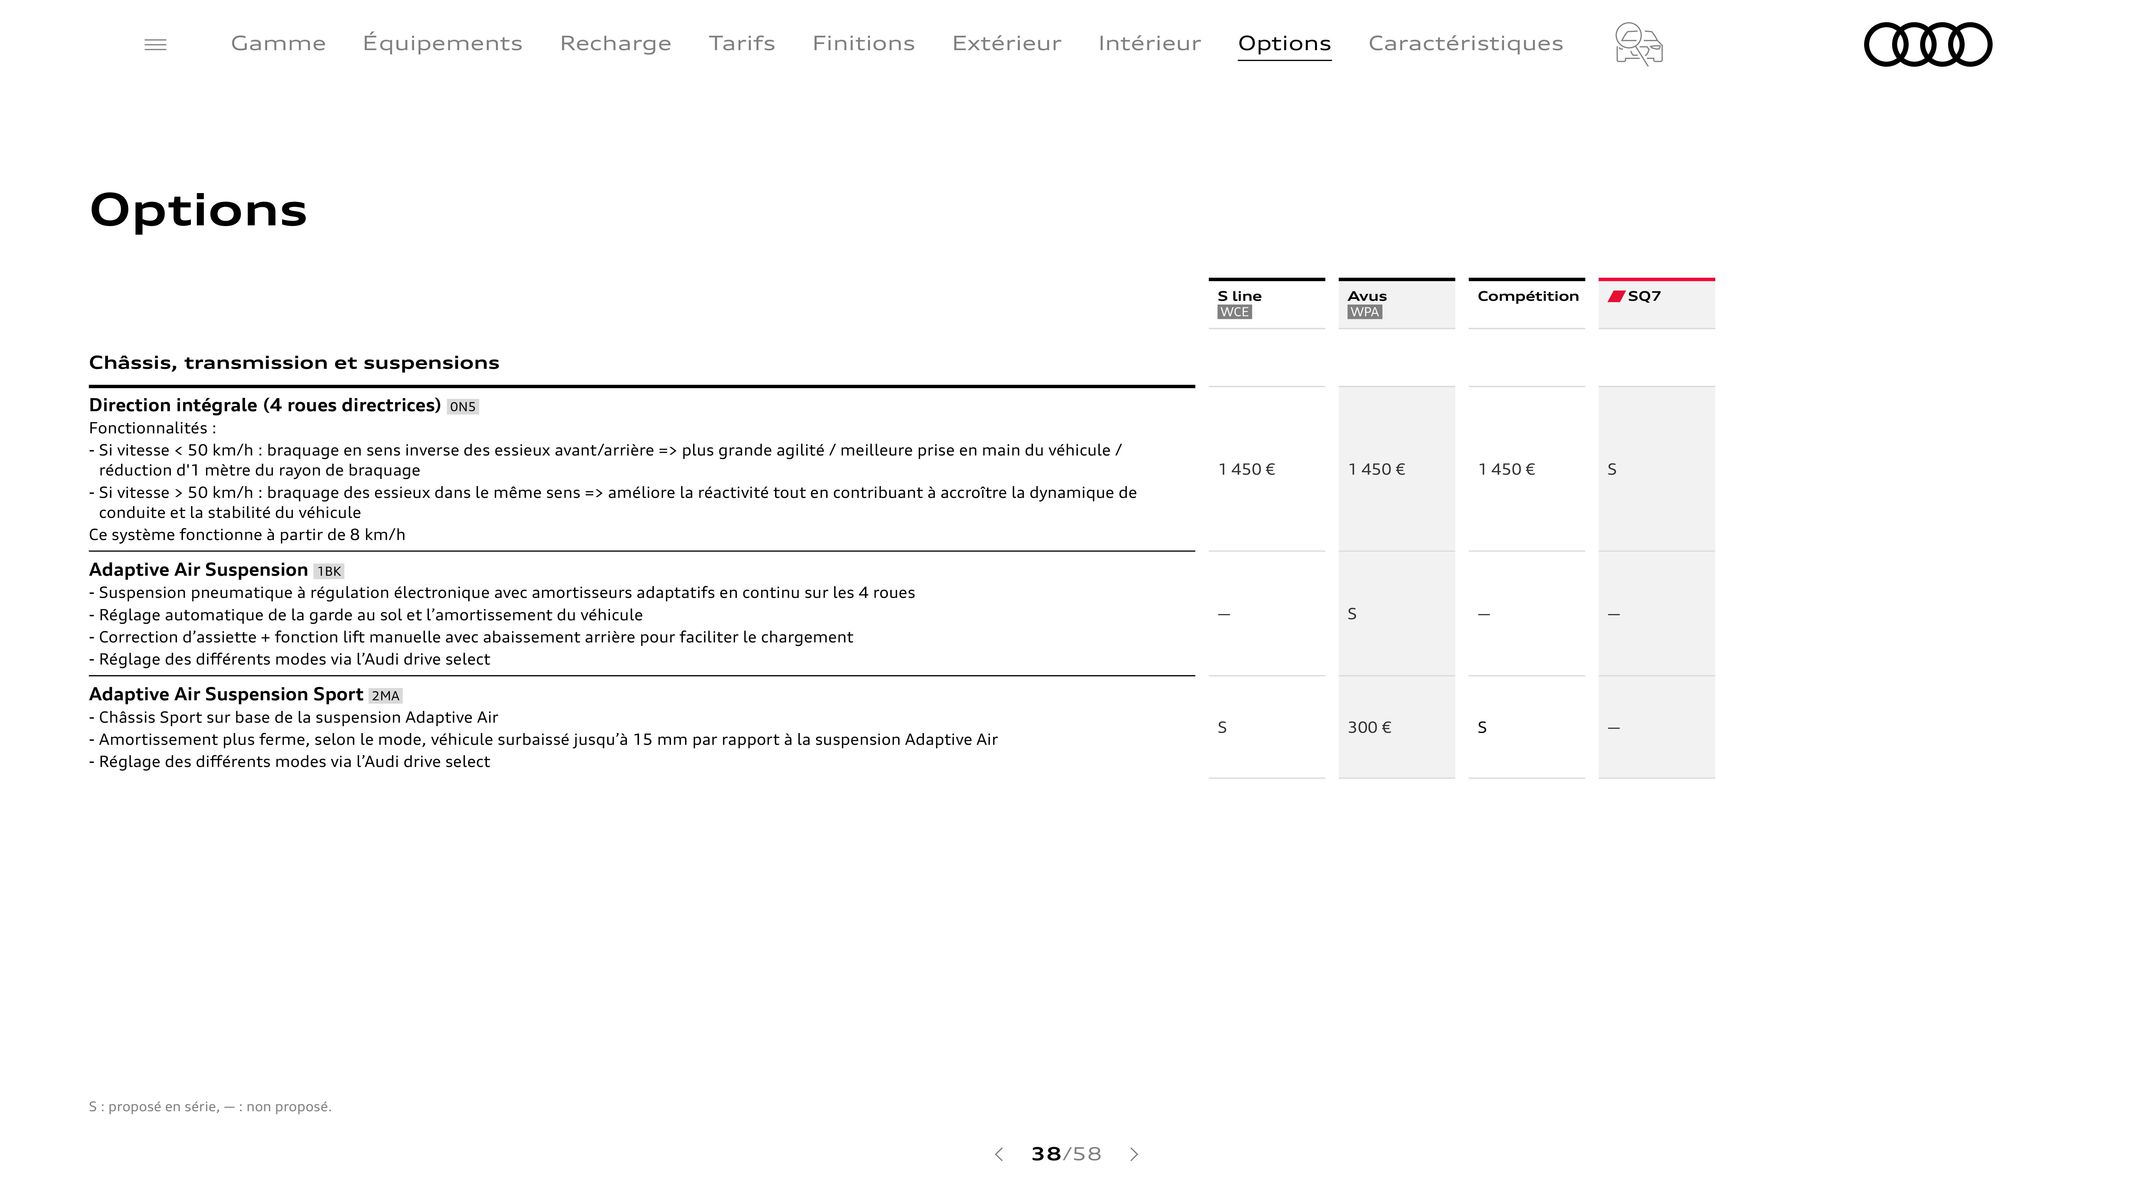This screenshot has width=2133, height=1200.
Task: Click the 1BK option code
Action: [329, 572]
